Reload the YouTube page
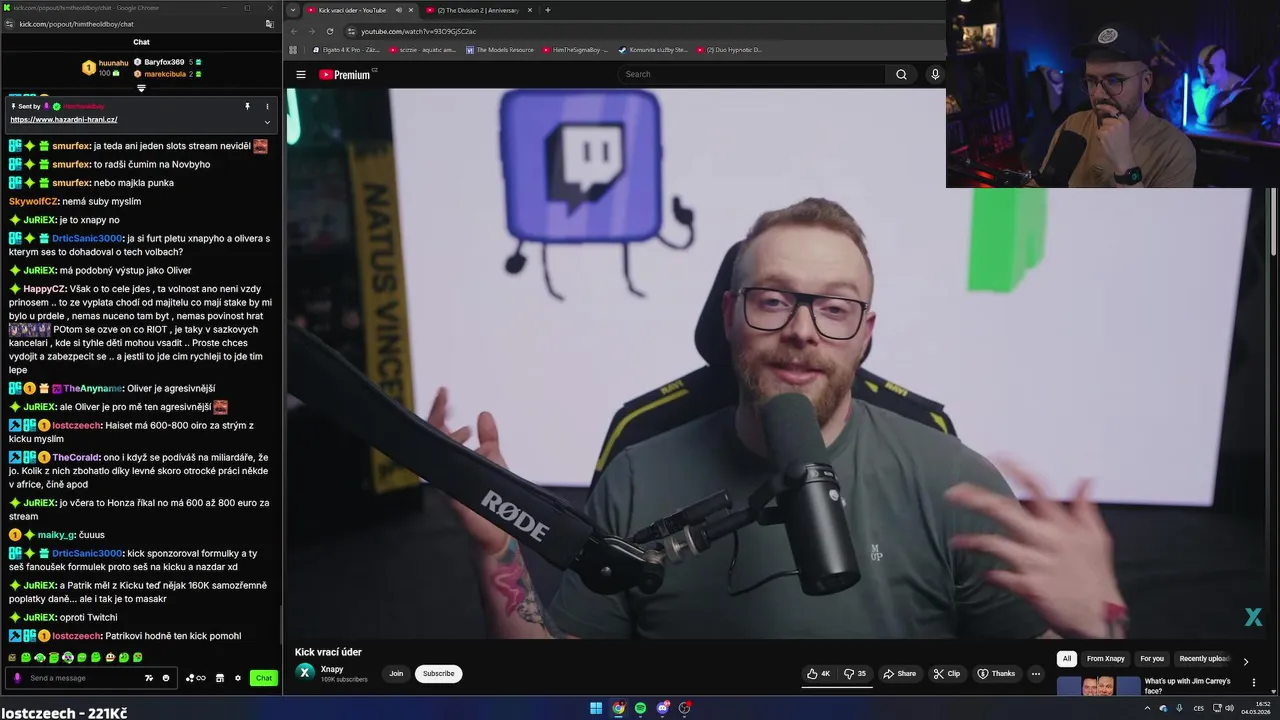The width and height of the screenshot is (1280, 720). click(329, 31)
